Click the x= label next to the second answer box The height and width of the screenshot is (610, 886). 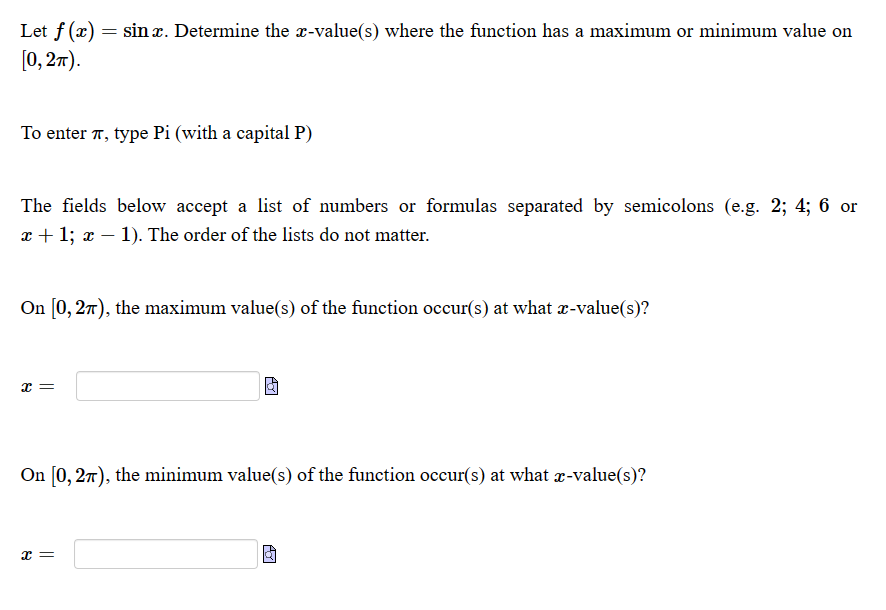pos(34,552)
